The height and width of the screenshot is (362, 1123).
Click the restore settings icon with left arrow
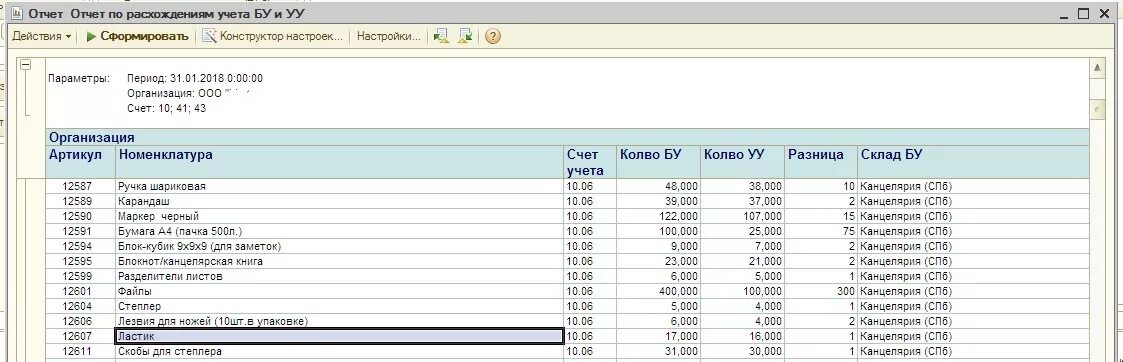[442, 37]
